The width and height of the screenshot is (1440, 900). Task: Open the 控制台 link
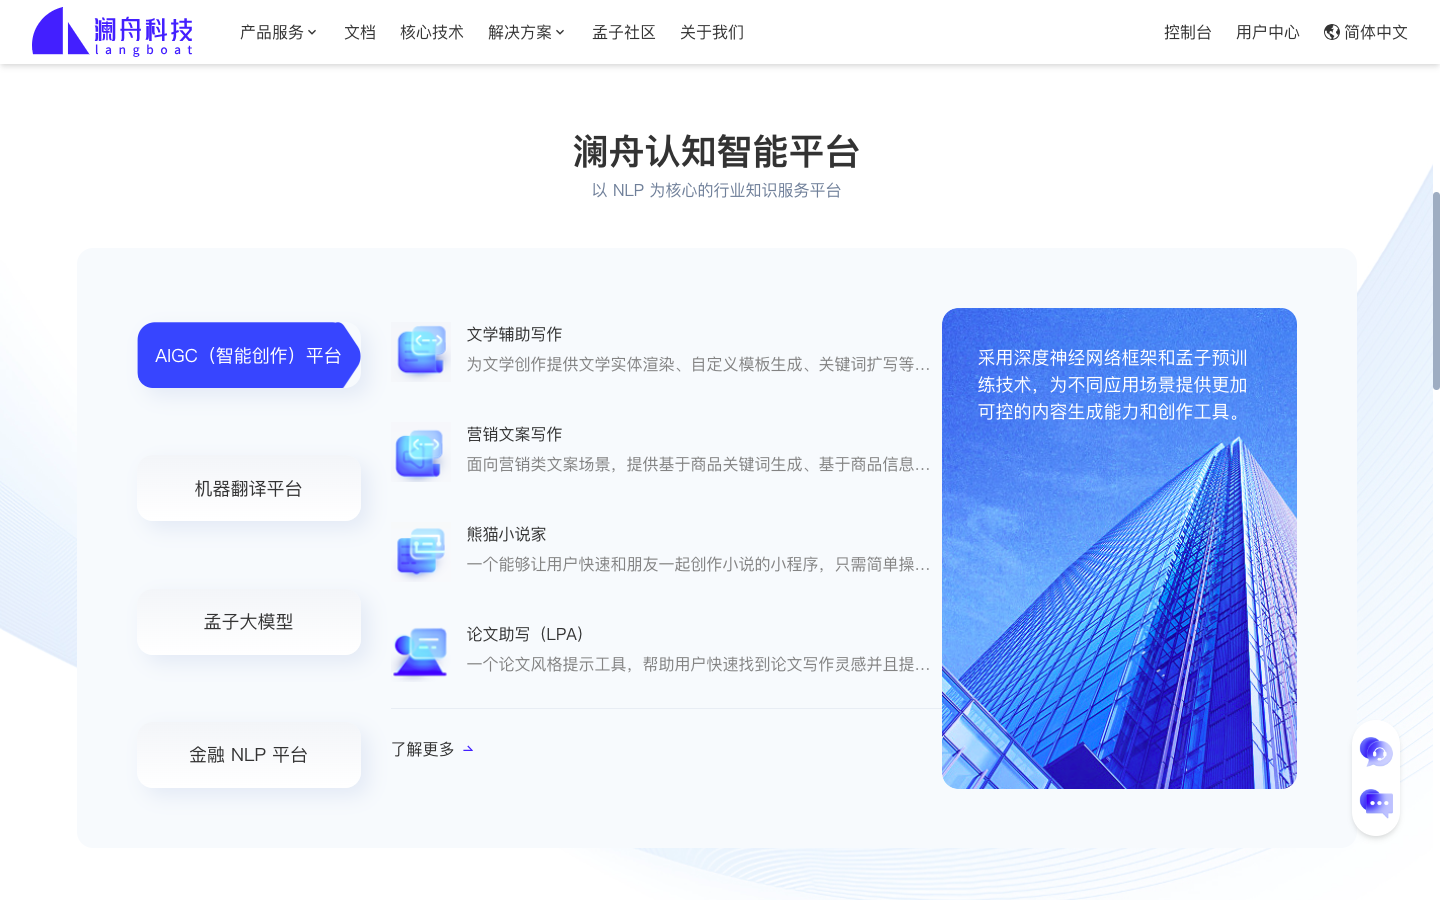point(1188,32)
